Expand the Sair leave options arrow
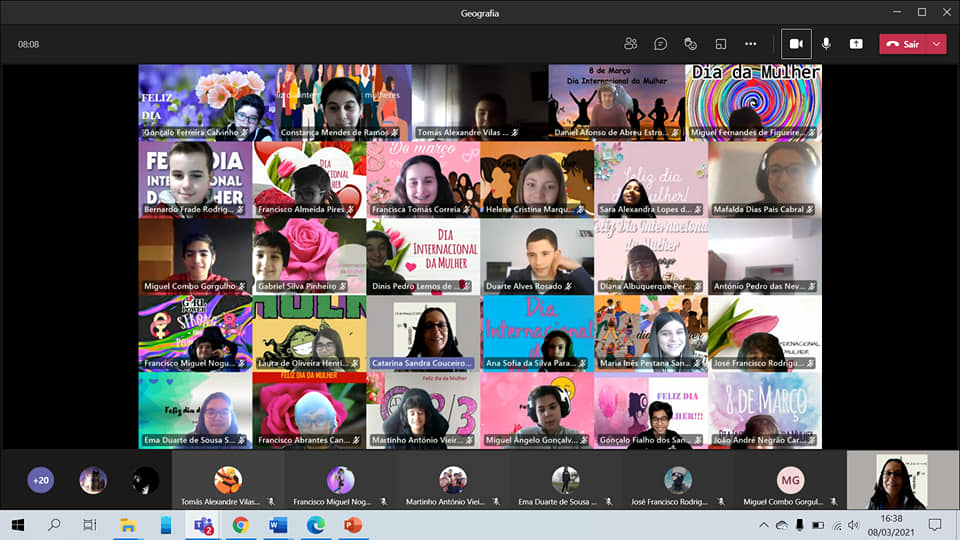 tap(936, 44)
